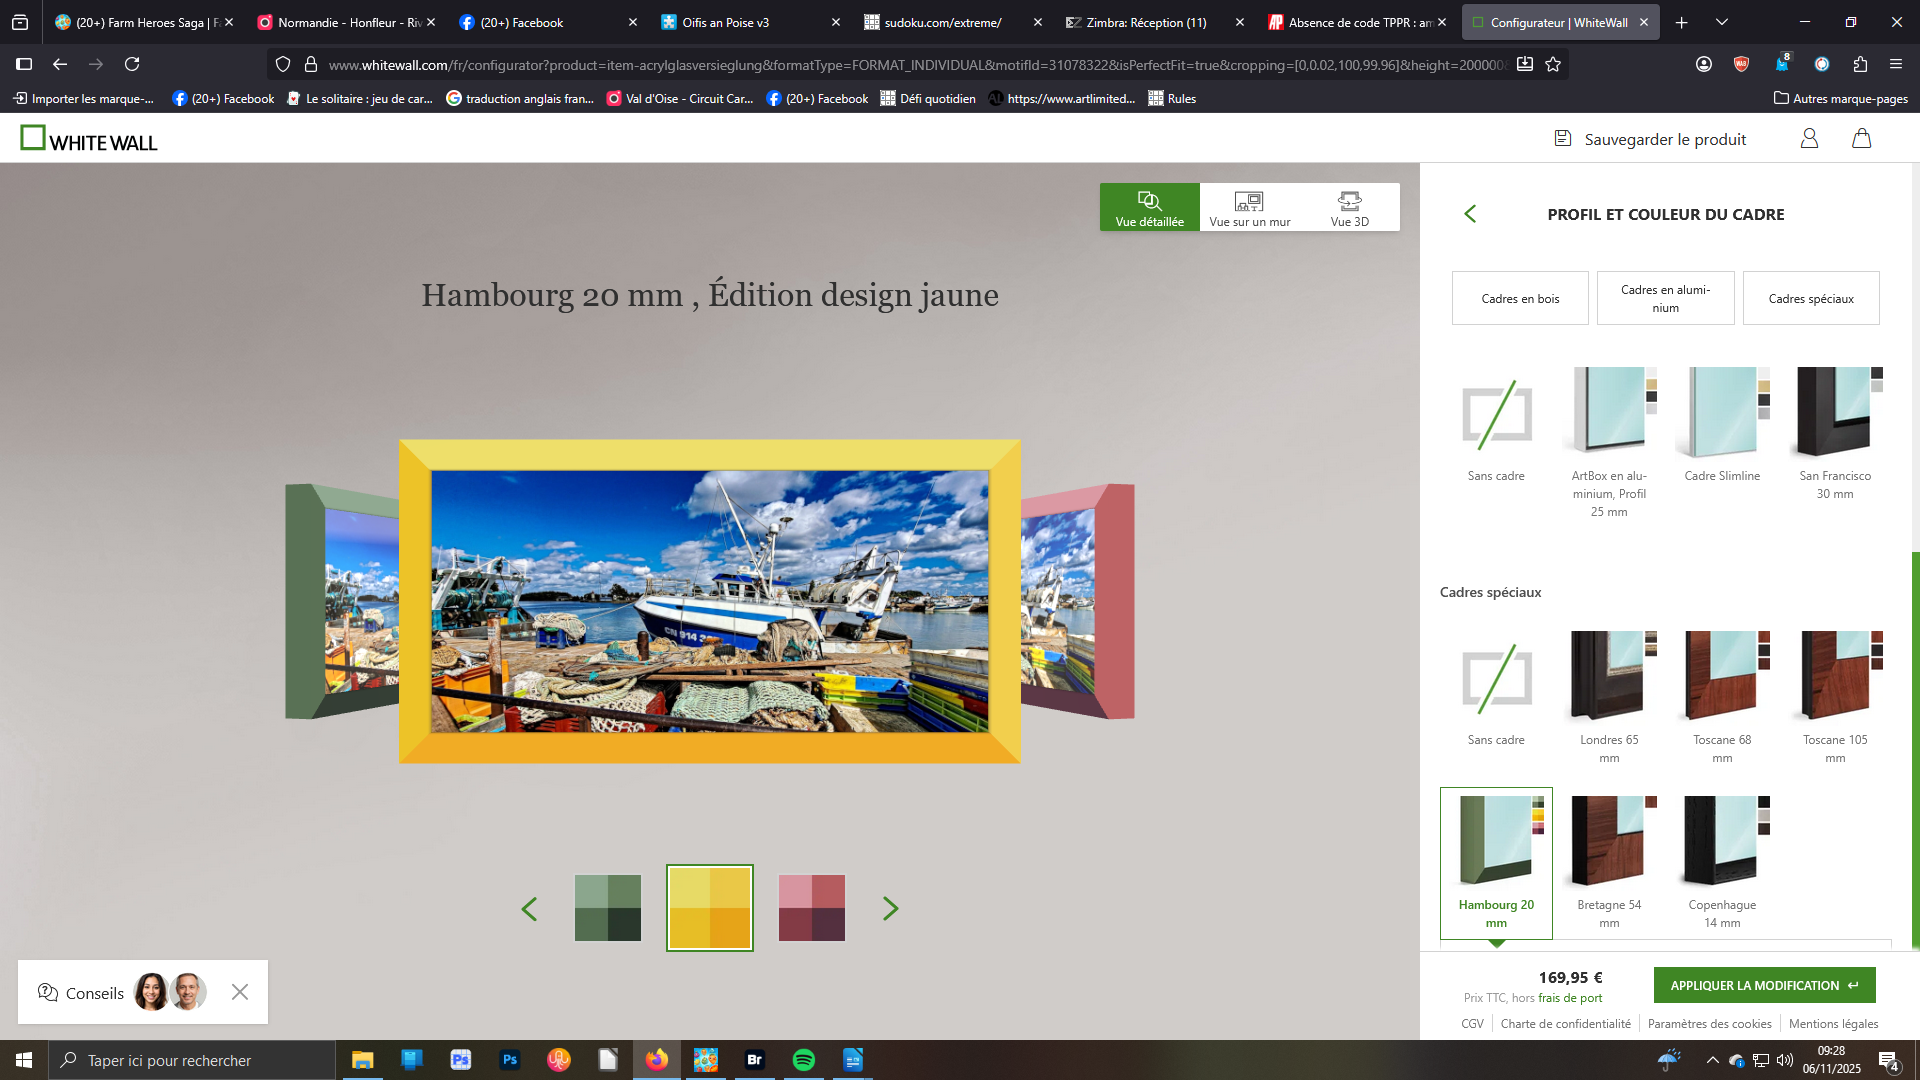Launch Spotify from taskbar
The width and height of the screenshot is (1920, 1080).
click(803, 1060)
